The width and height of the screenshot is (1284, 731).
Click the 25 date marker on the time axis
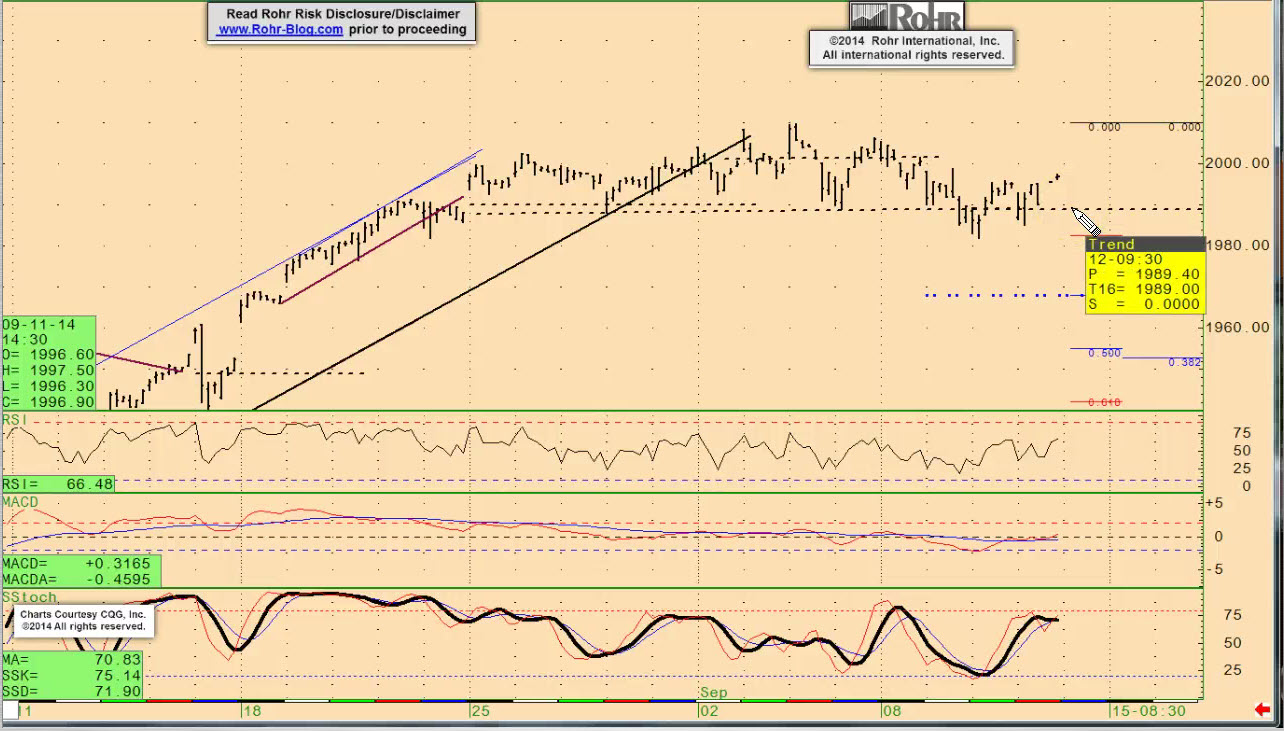[x=479, y=710]
